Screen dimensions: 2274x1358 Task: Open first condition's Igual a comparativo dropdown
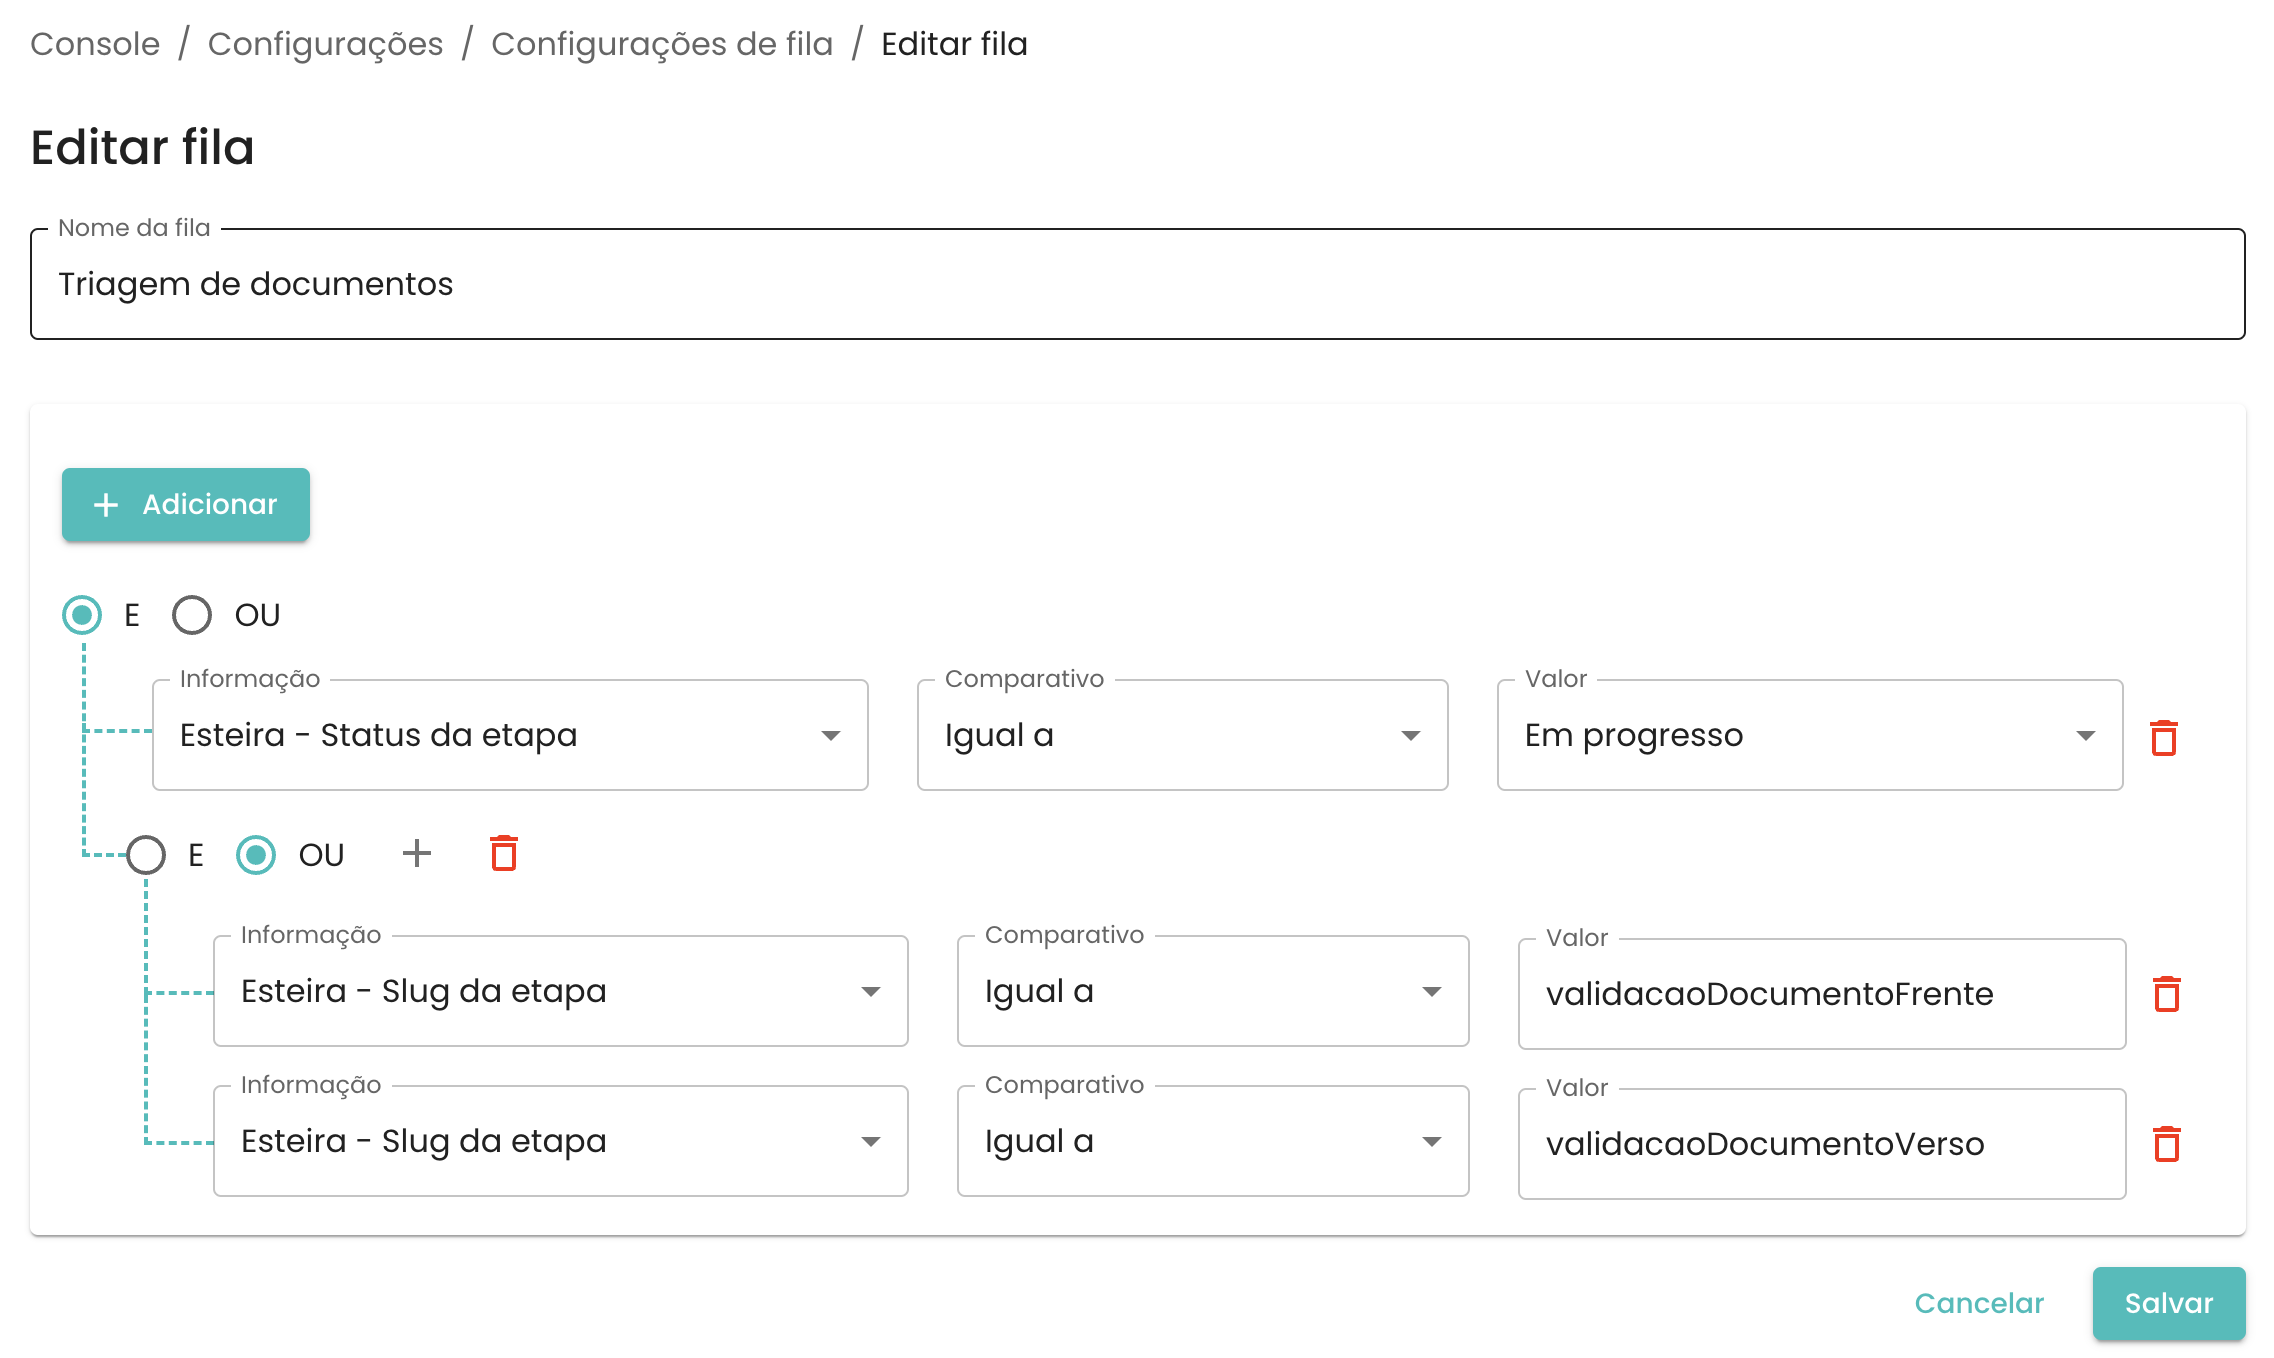coord(1182,736)
